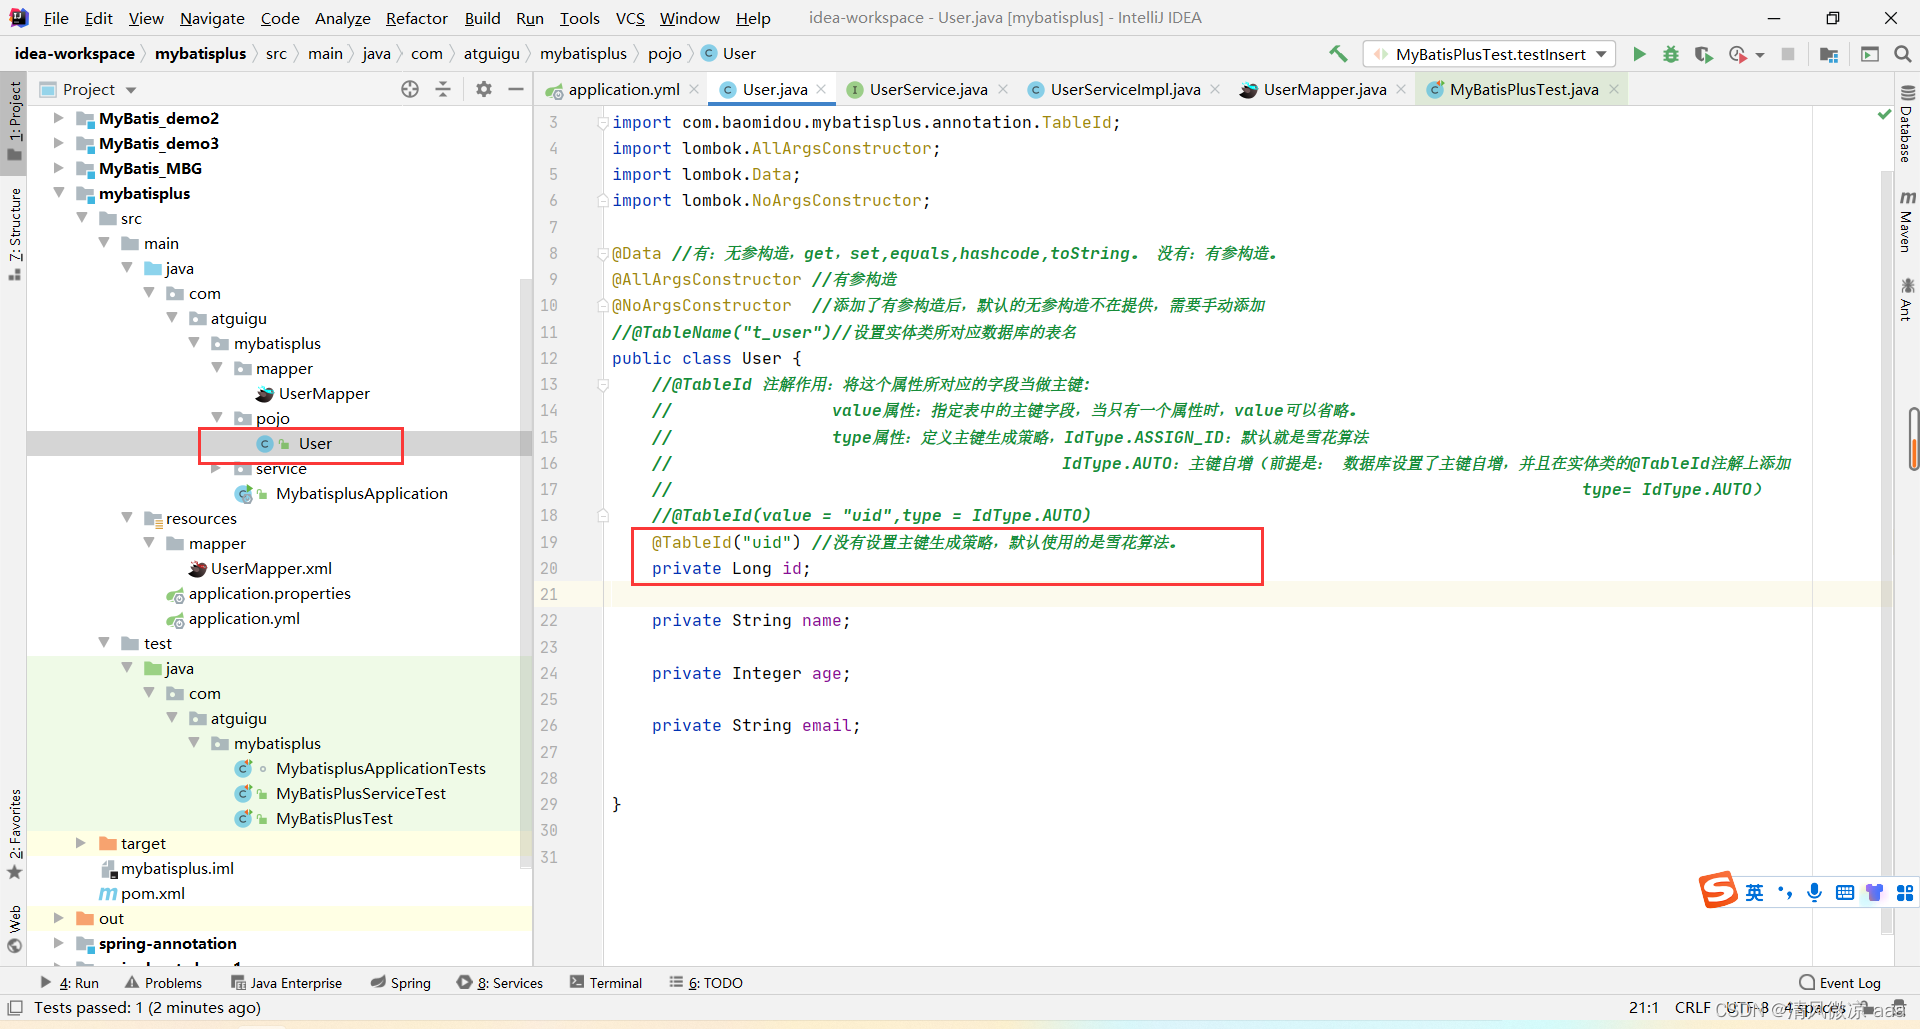Open the TODO tool window

point(706,983)
